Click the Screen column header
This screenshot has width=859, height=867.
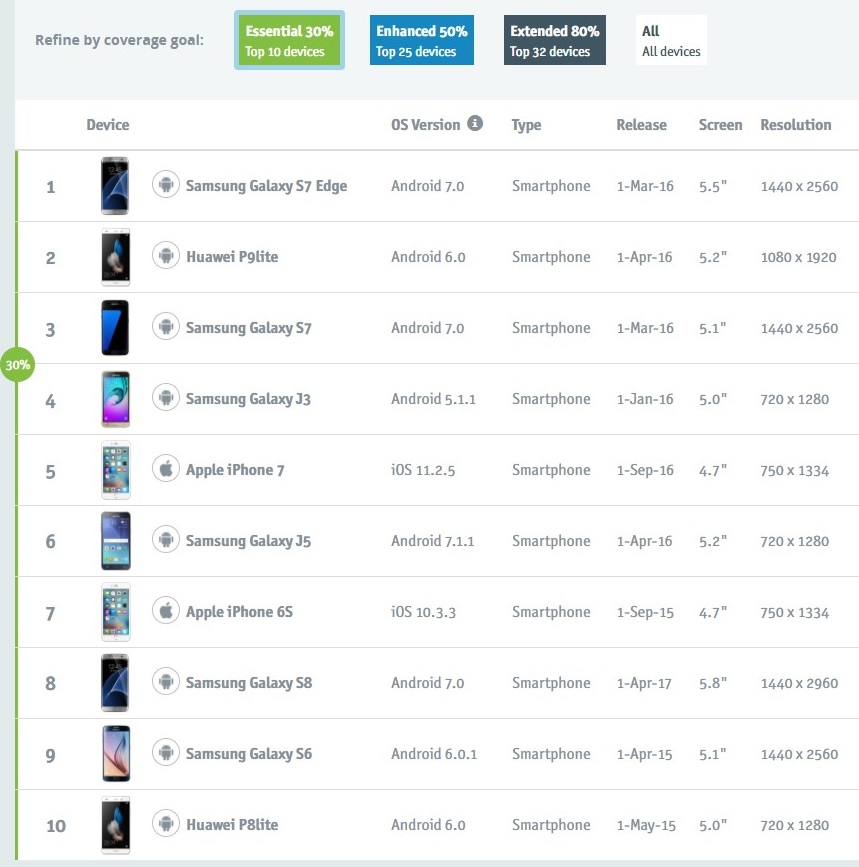pos(720,125)
